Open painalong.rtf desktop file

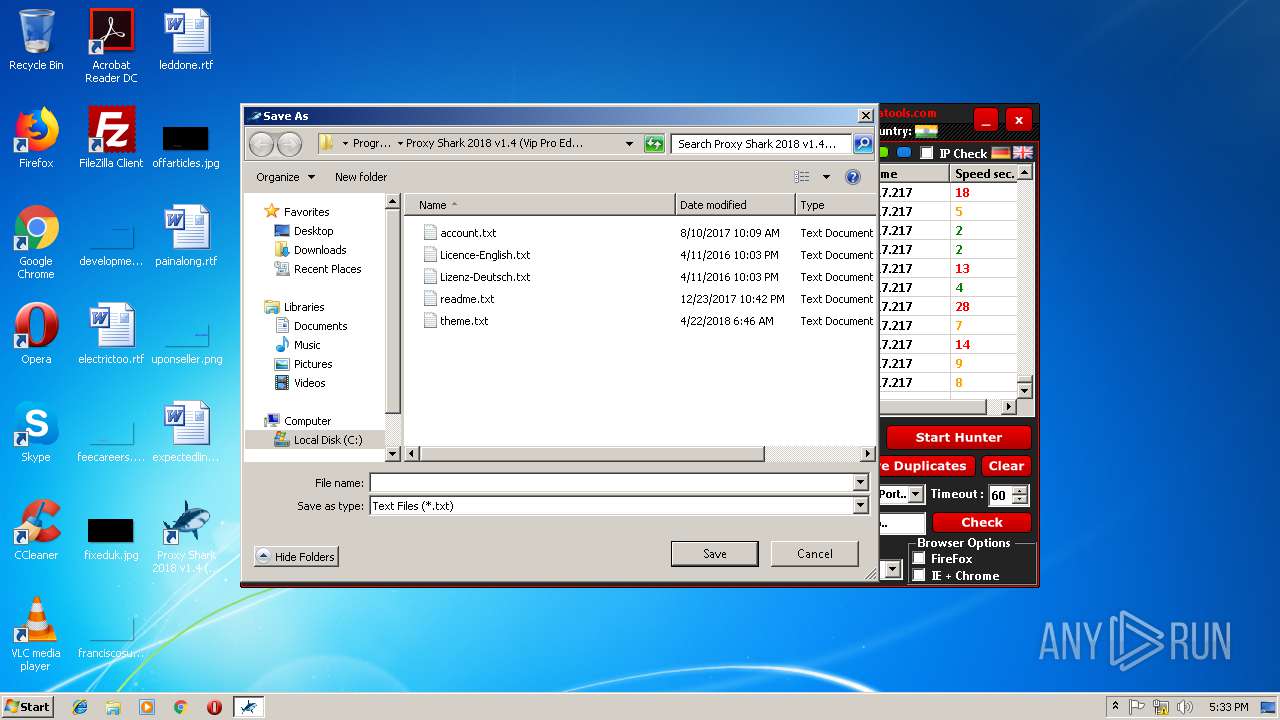point(186,236)
